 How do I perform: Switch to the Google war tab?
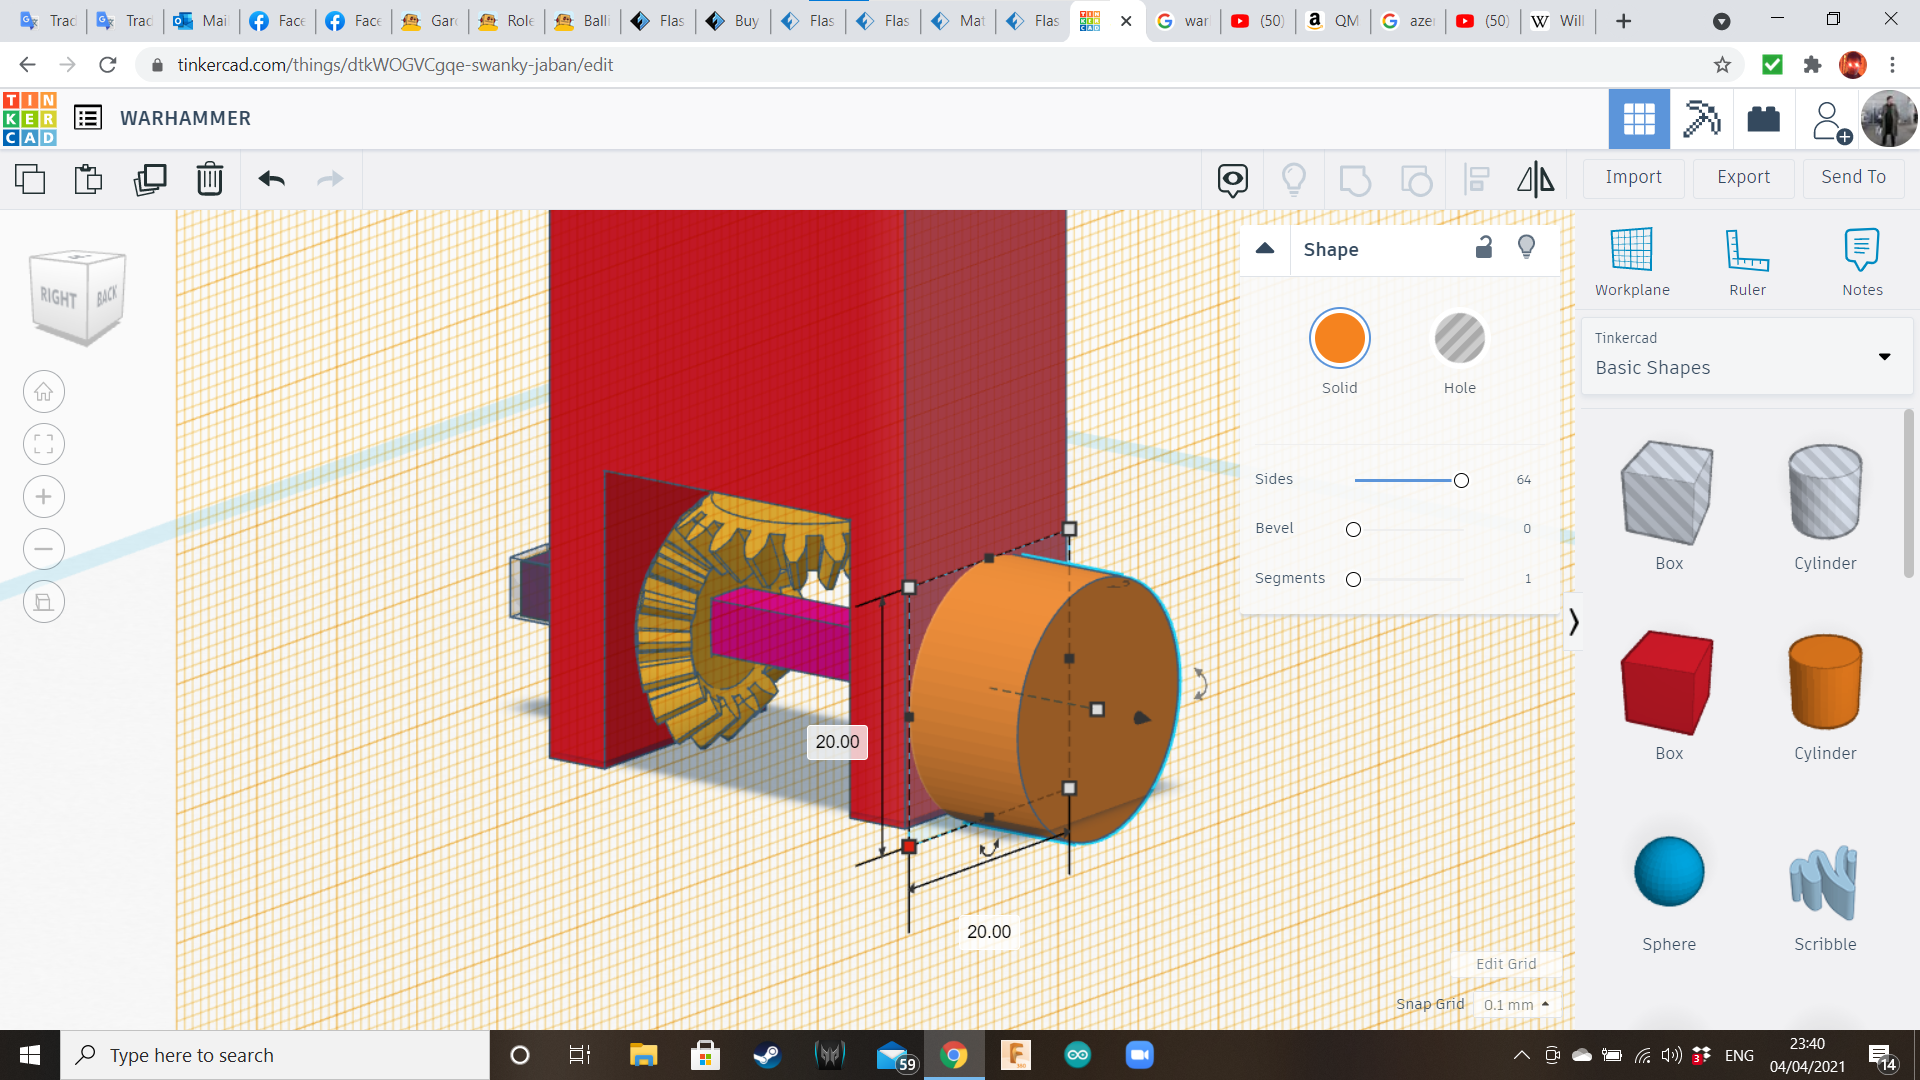(x=1185, y=21)
